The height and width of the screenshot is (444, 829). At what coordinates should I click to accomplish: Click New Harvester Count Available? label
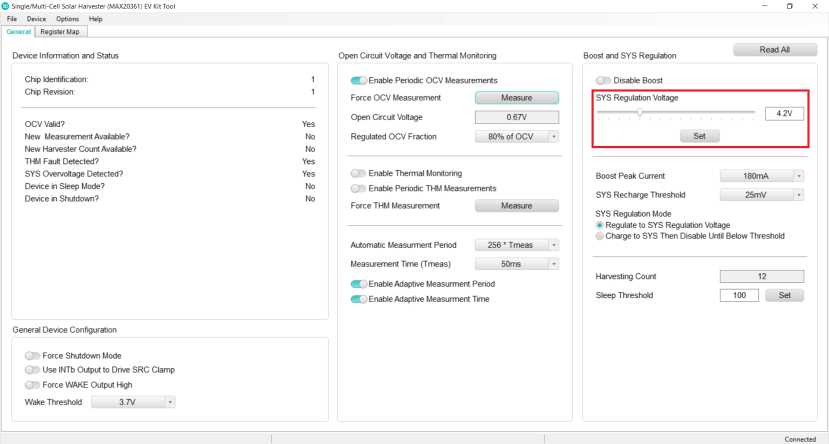tap(80, 149)
